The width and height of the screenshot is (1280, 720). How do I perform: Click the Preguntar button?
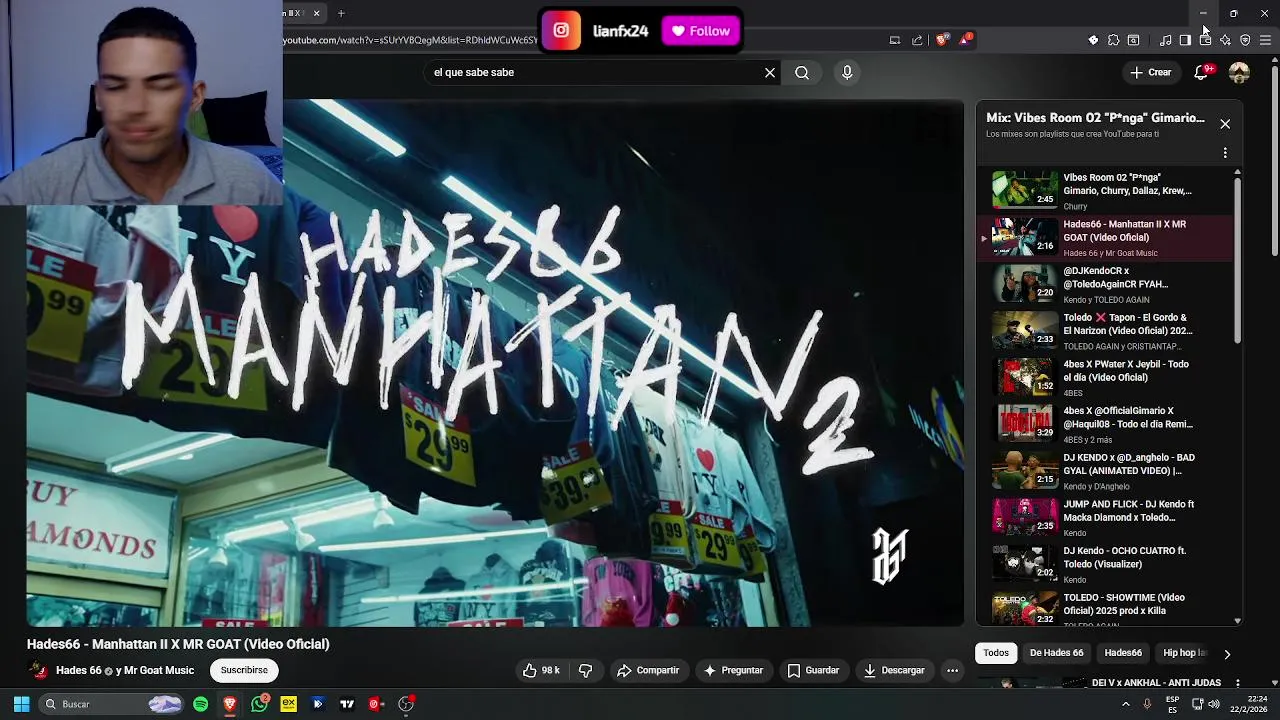[x=733, y=670]
